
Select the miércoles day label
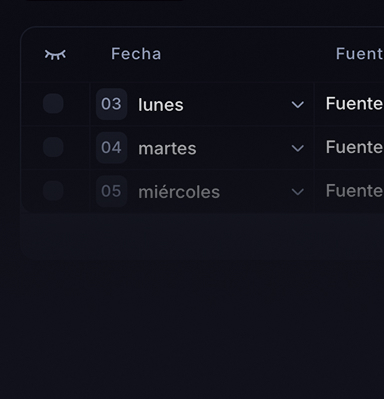point(179,192)
